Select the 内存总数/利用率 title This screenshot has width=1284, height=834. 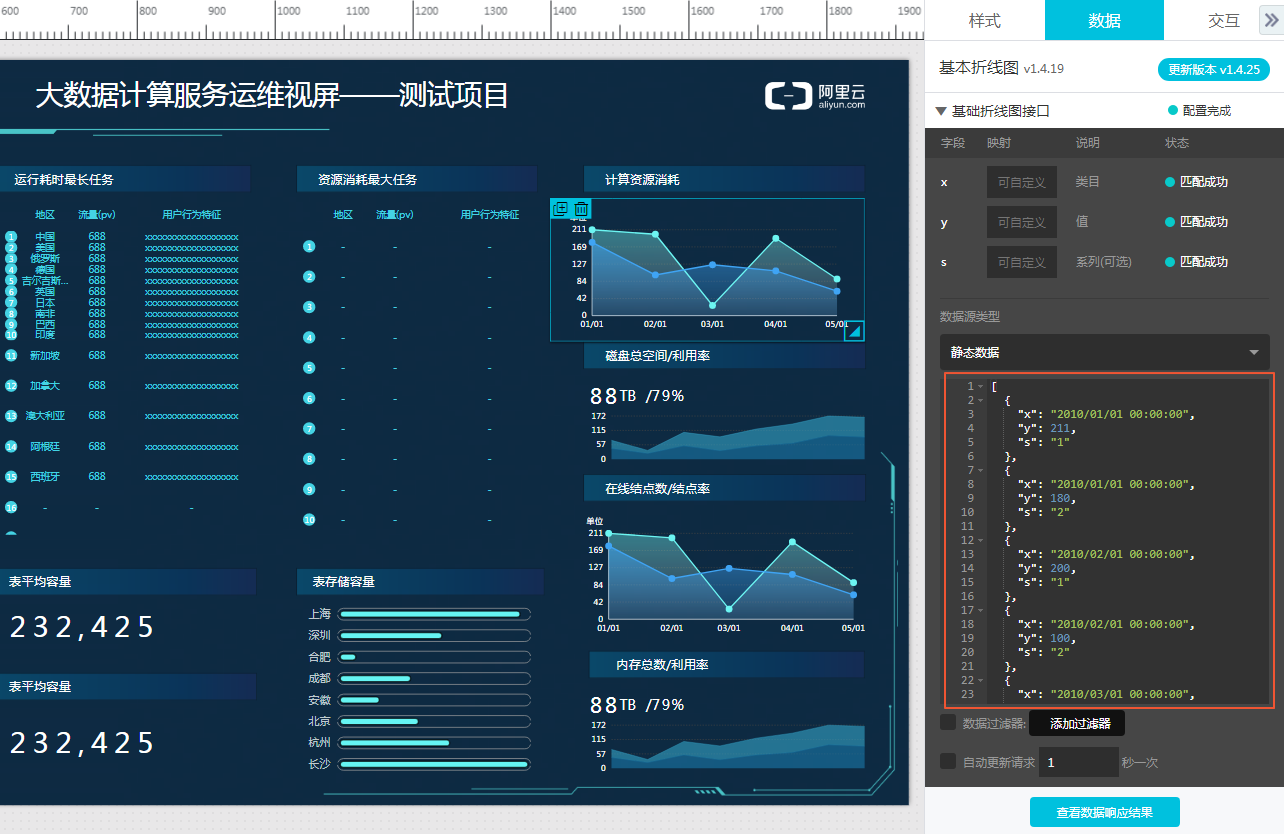(726, 665)
